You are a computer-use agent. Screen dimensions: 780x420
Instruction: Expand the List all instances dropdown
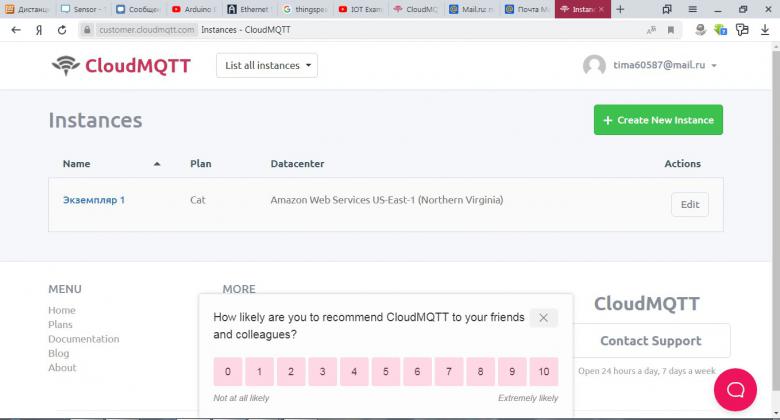[x=267, y=65]
